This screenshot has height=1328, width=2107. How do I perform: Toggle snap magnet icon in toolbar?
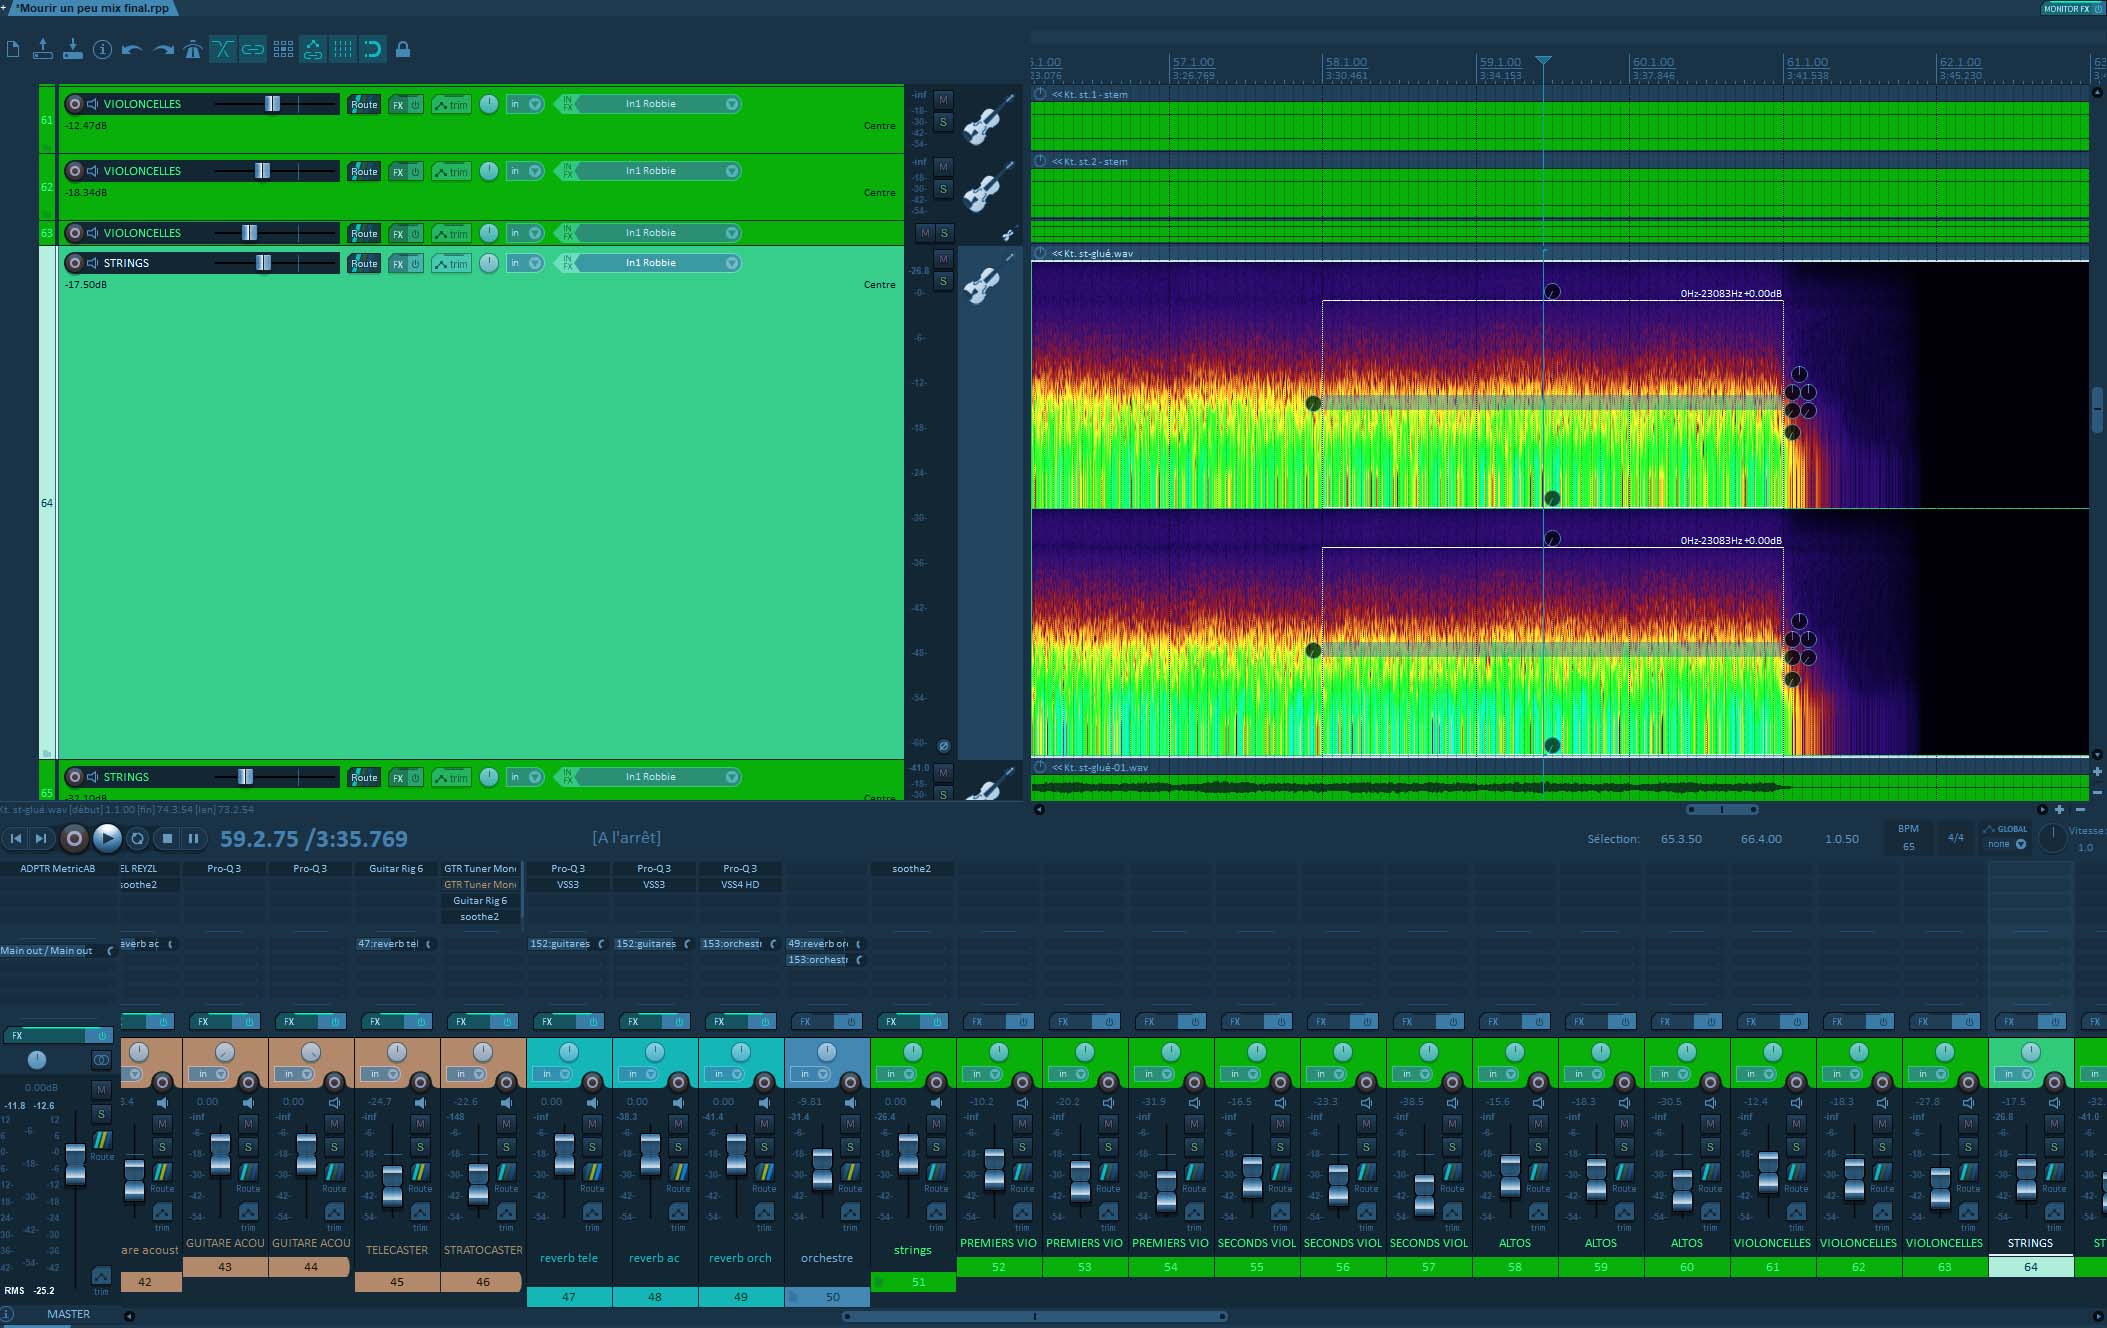click(x=373, y=49)
